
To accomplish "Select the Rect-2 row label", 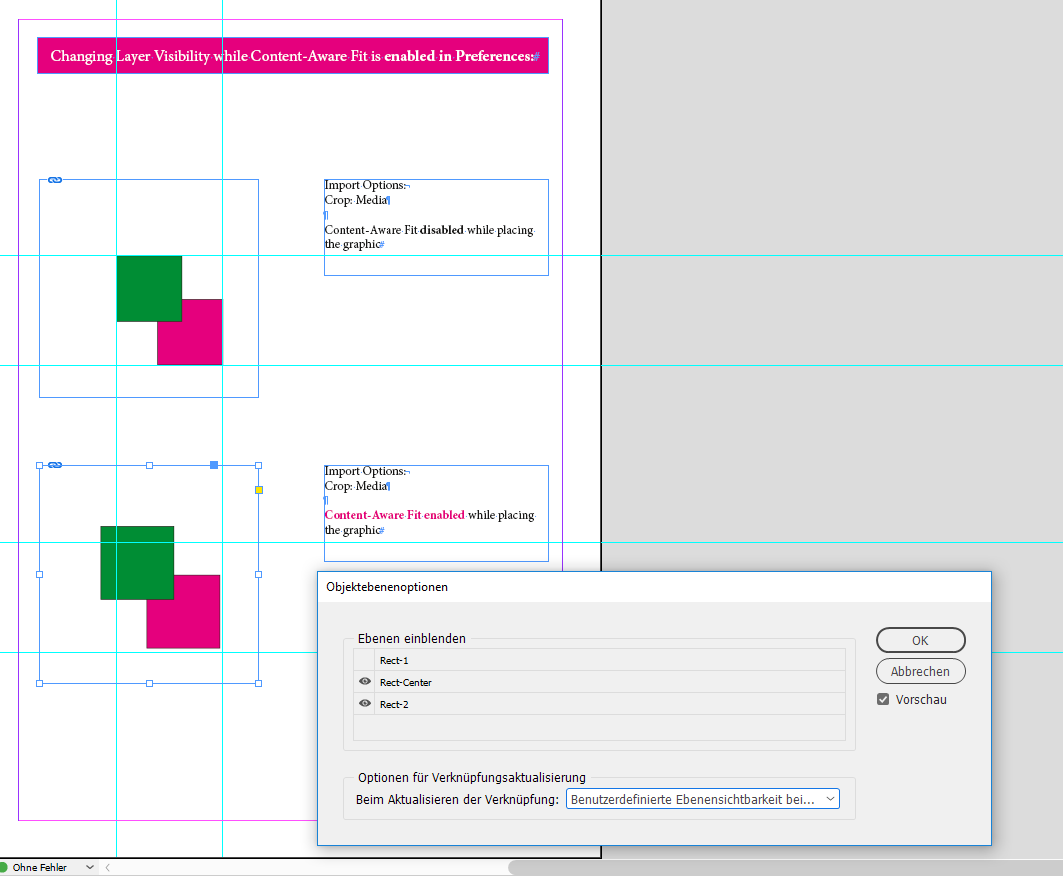I will click(x=394, y=704).
